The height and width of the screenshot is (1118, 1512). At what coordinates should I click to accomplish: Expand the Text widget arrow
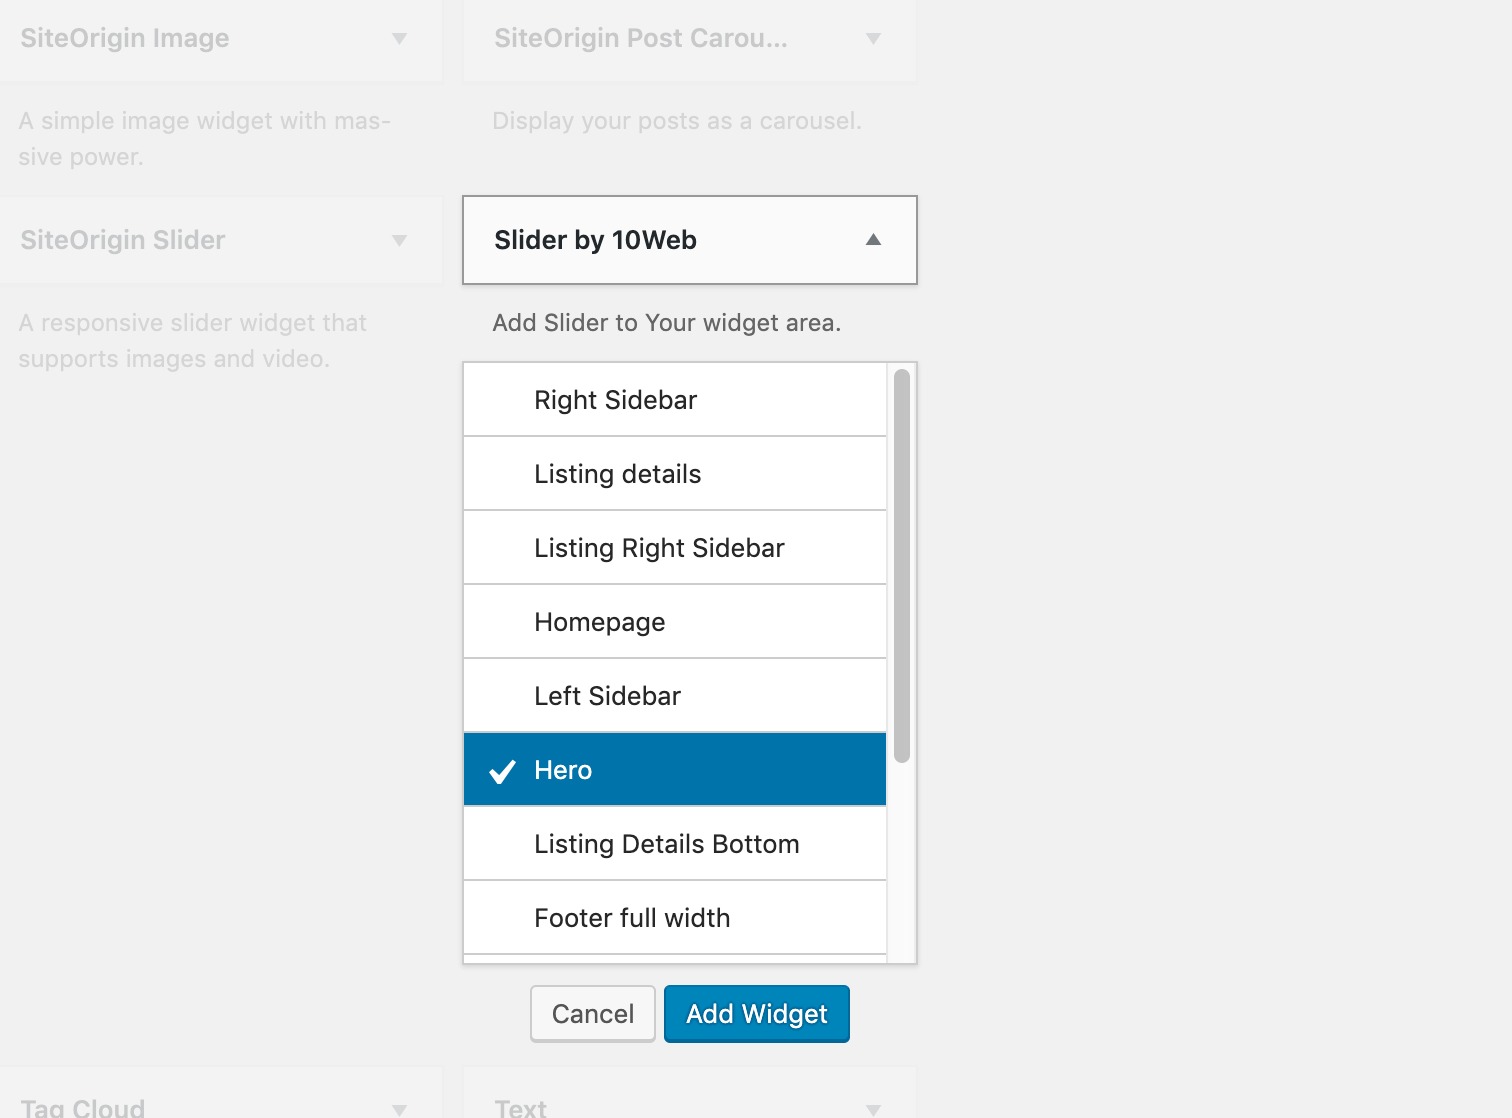pyautogui.click(x=874, y=1109)
